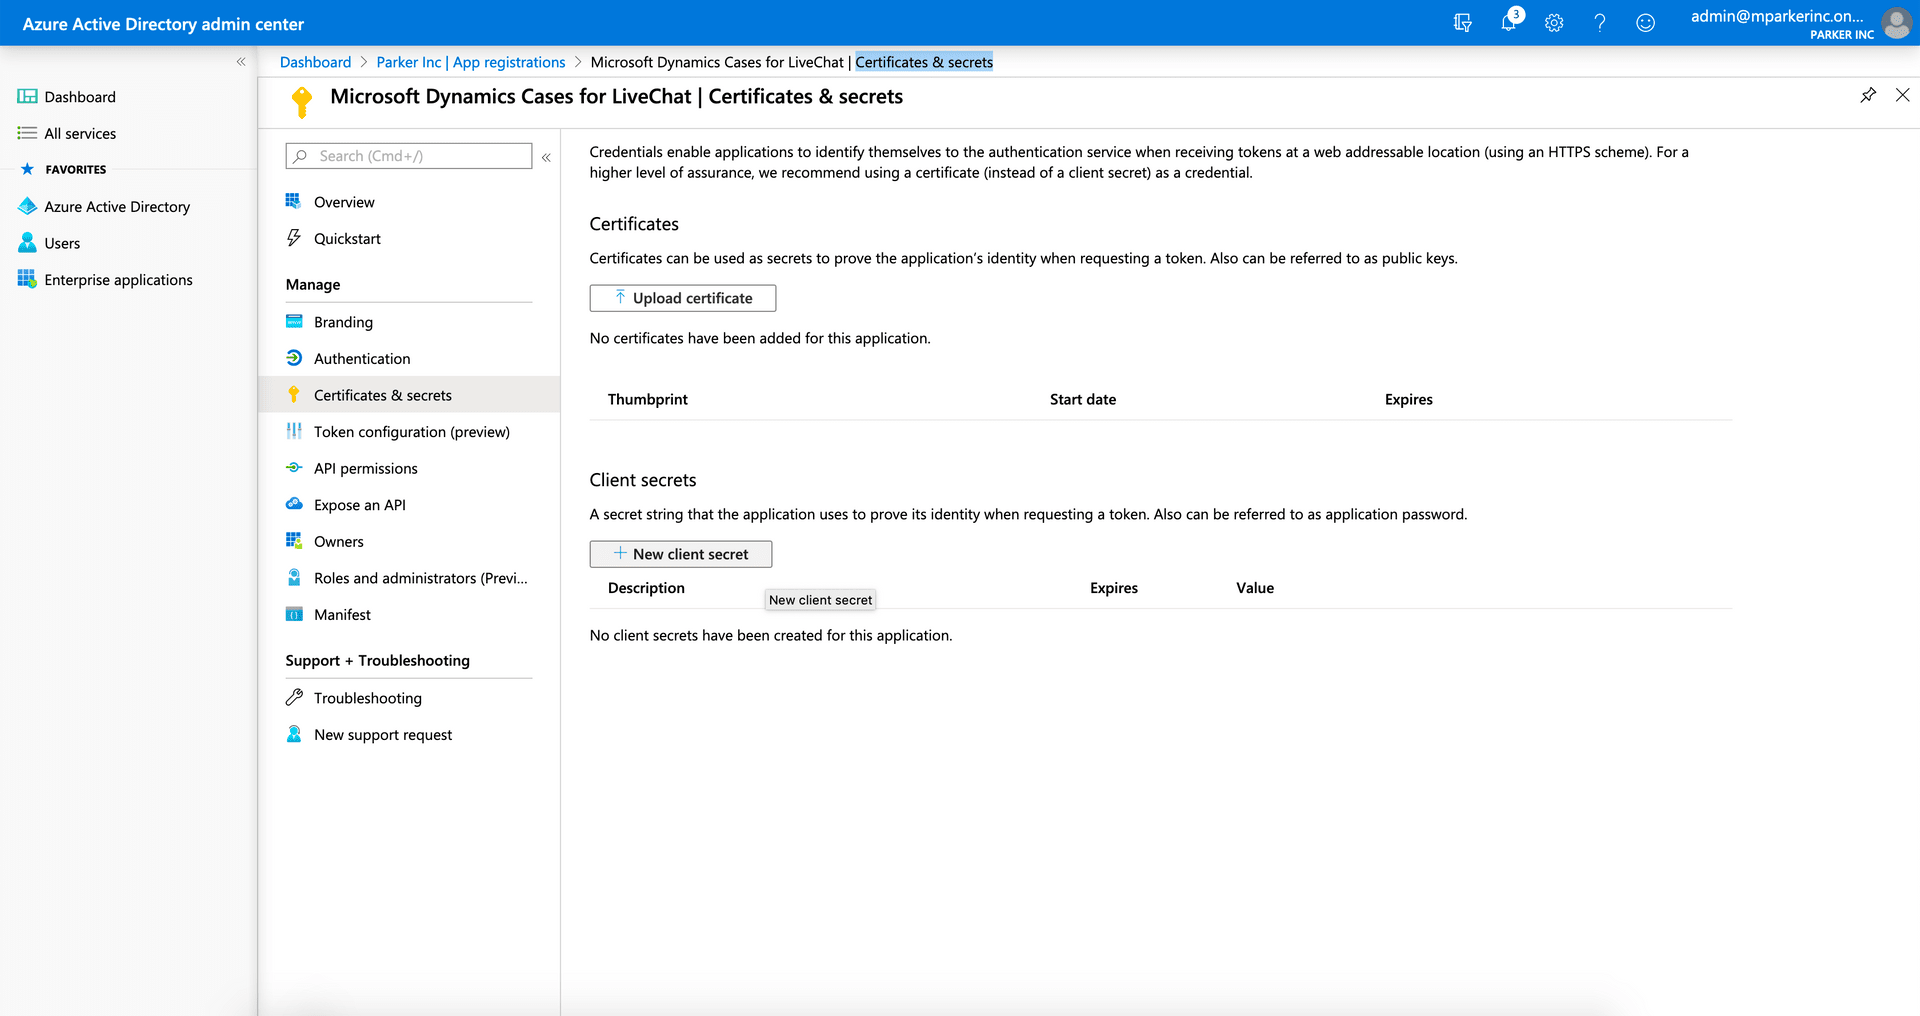Select the API permissions icon
1920x1016 pixels.
point(293,467)
